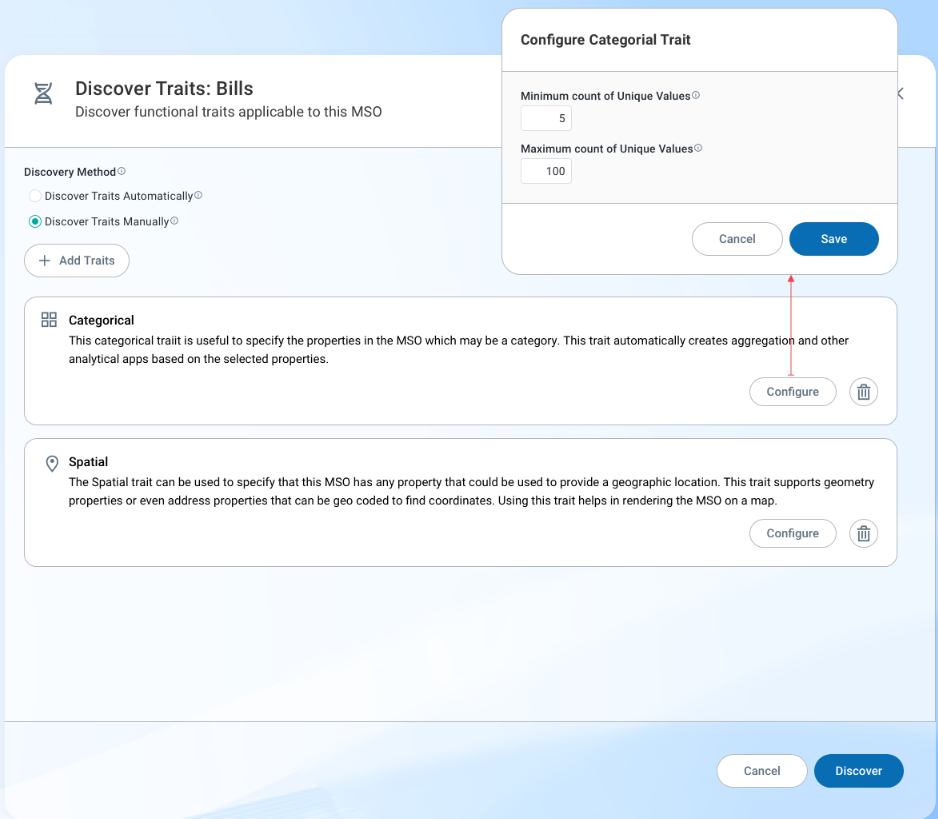The image size is (938, 819).
Task: Click the Minimum count of Unique Values field
Action: (x=546, y=119)
